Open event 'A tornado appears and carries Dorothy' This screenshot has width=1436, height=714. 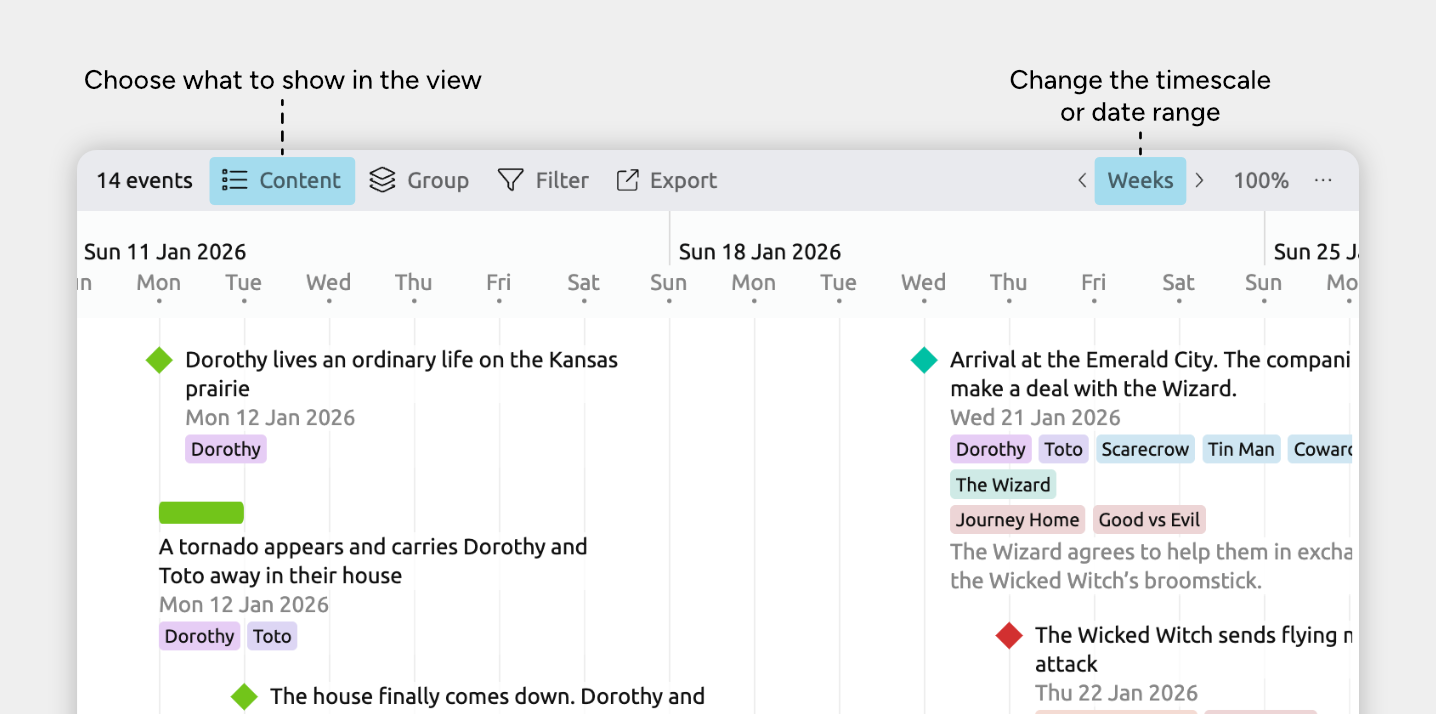coord(373,561)
